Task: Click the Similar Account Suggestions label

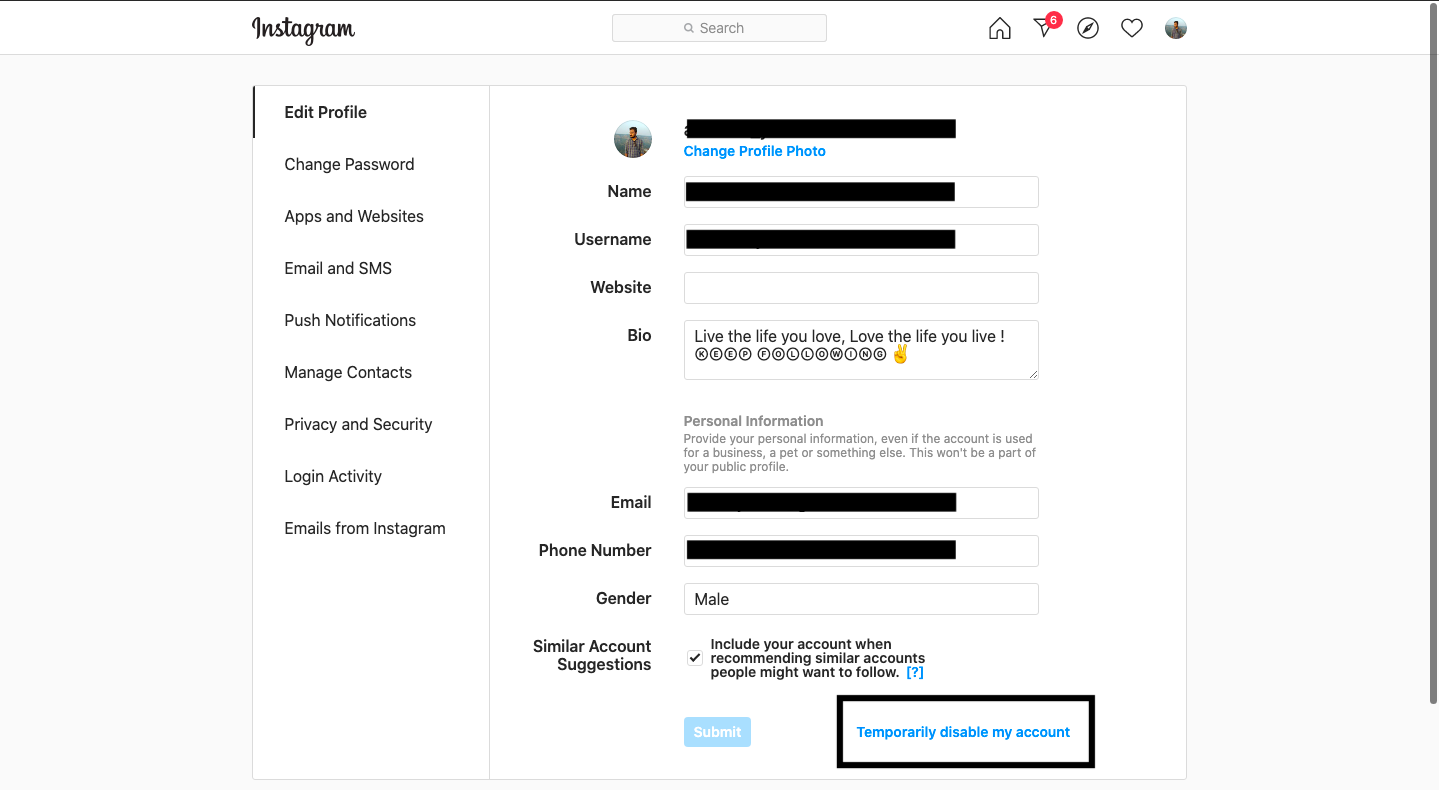Action: point(592,655)
